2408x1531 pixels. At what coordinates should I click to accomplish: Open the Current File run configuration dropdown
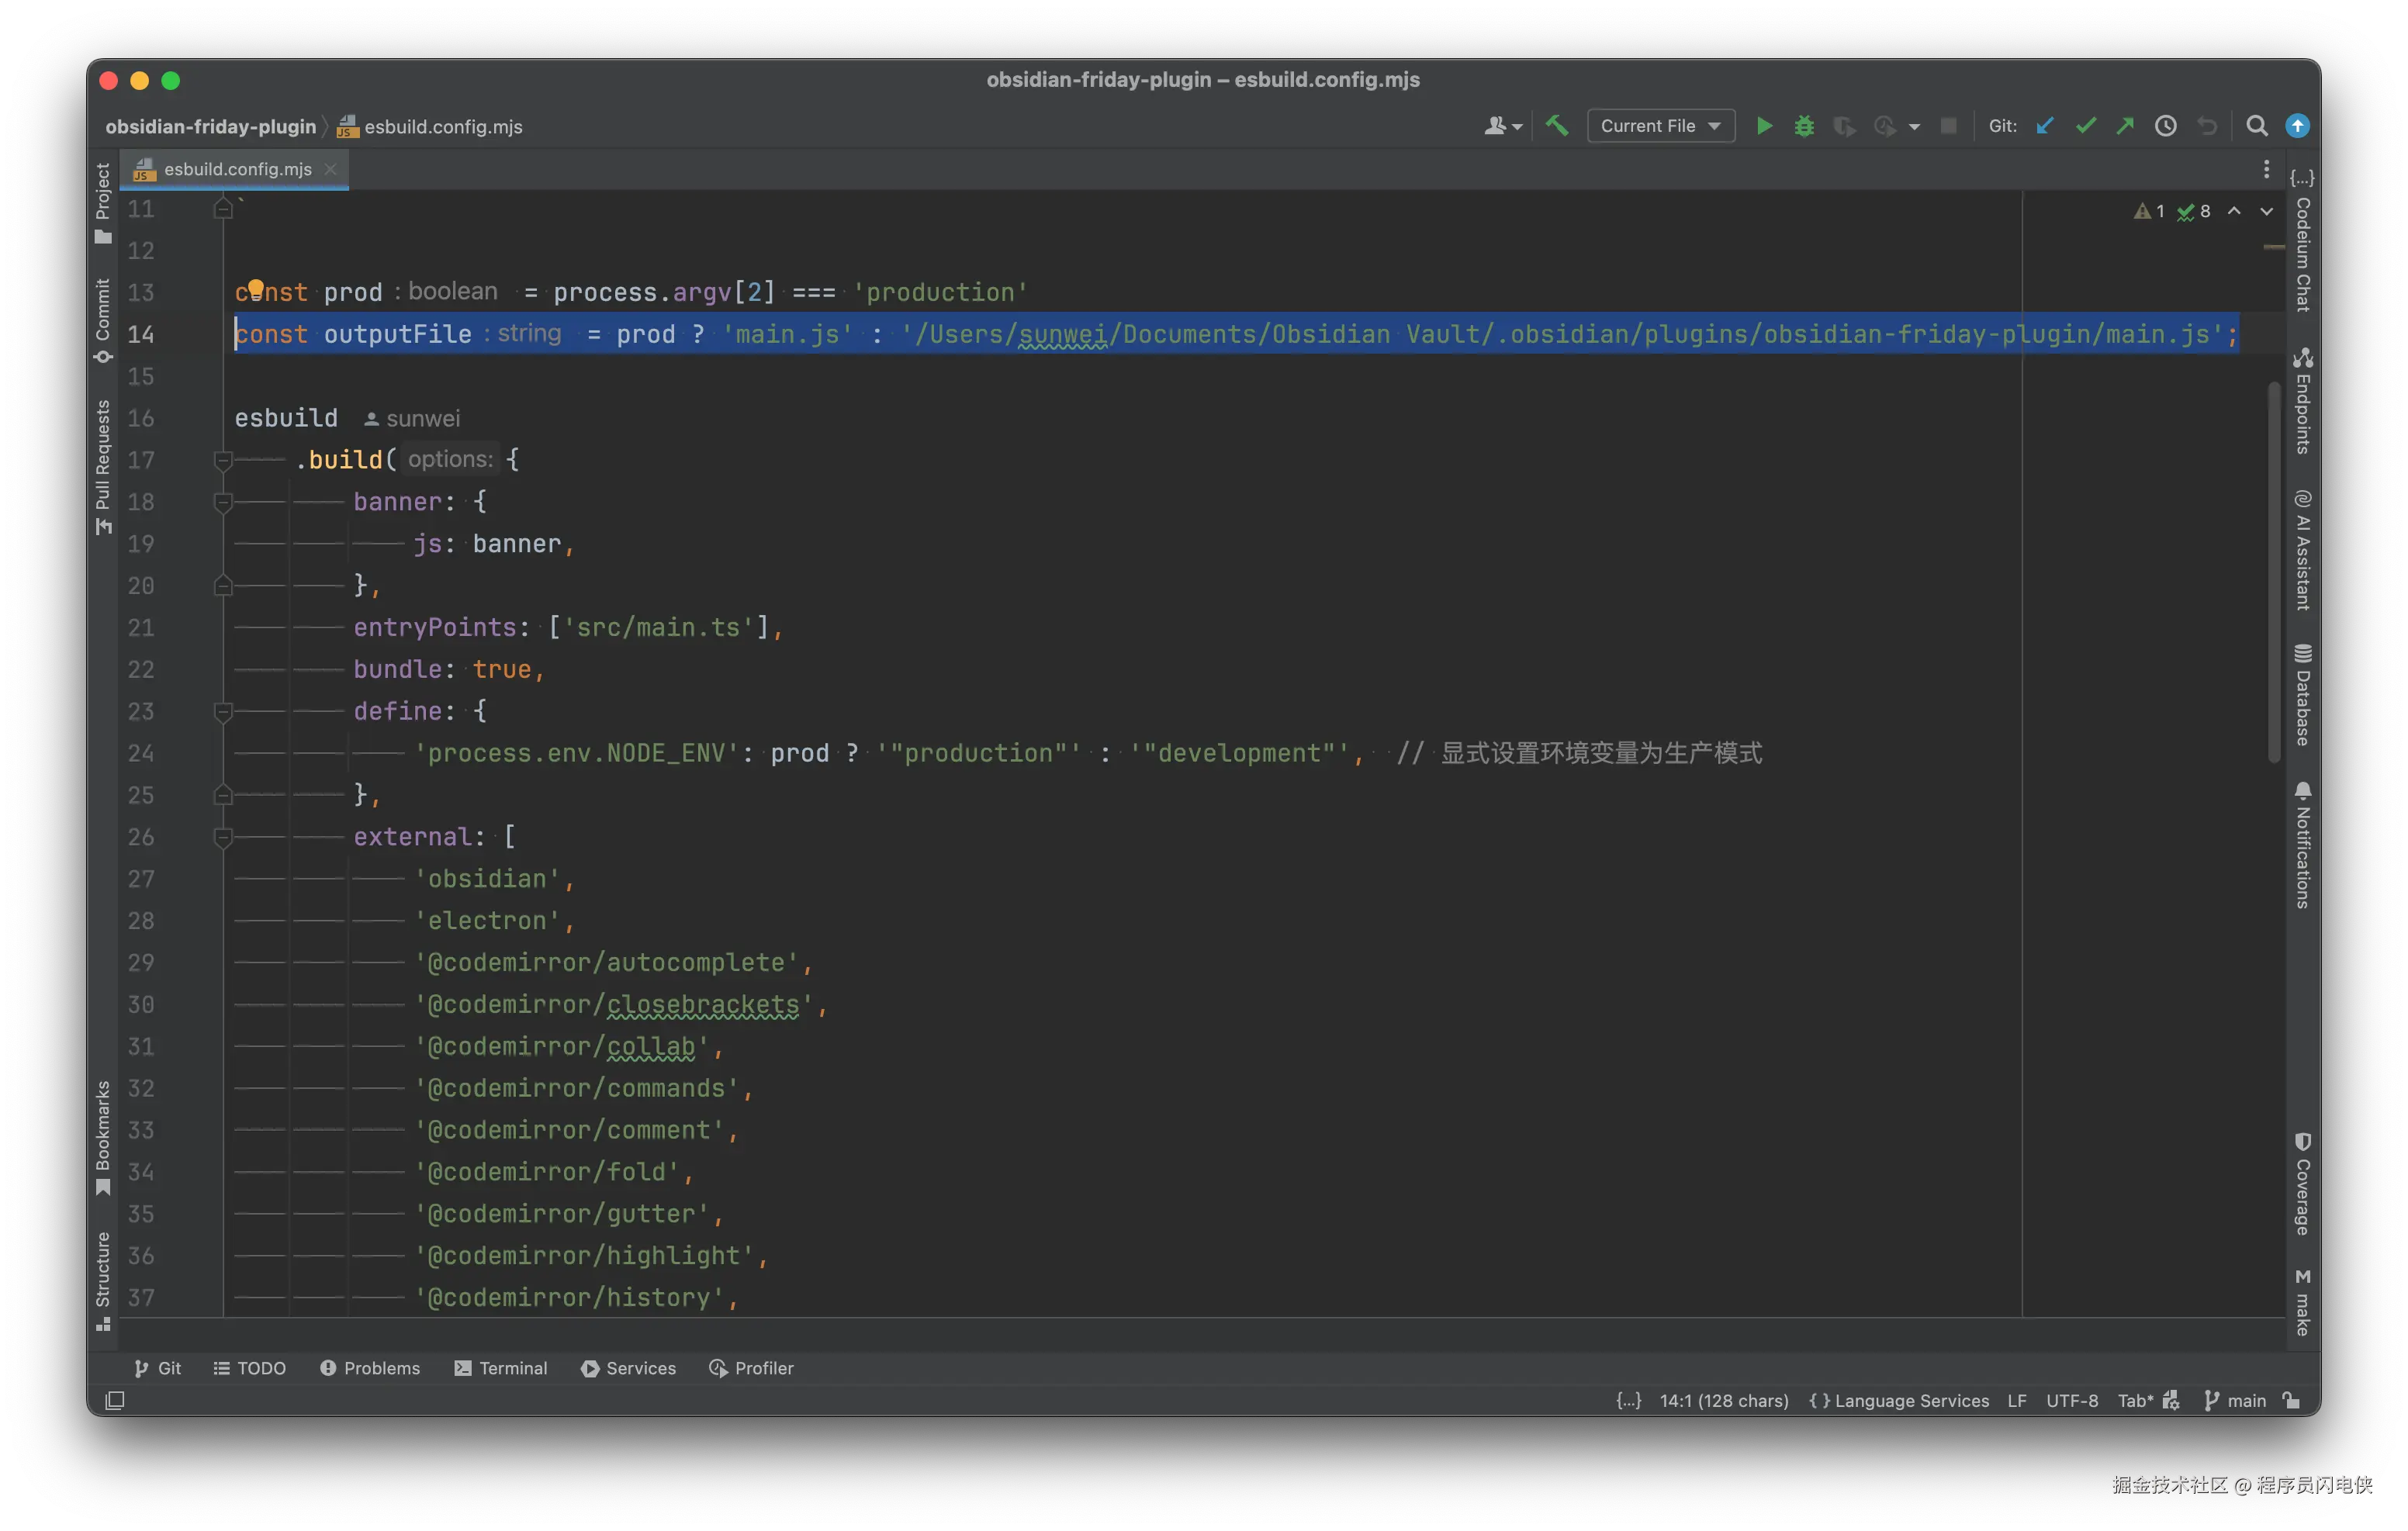pos(1660,126)
